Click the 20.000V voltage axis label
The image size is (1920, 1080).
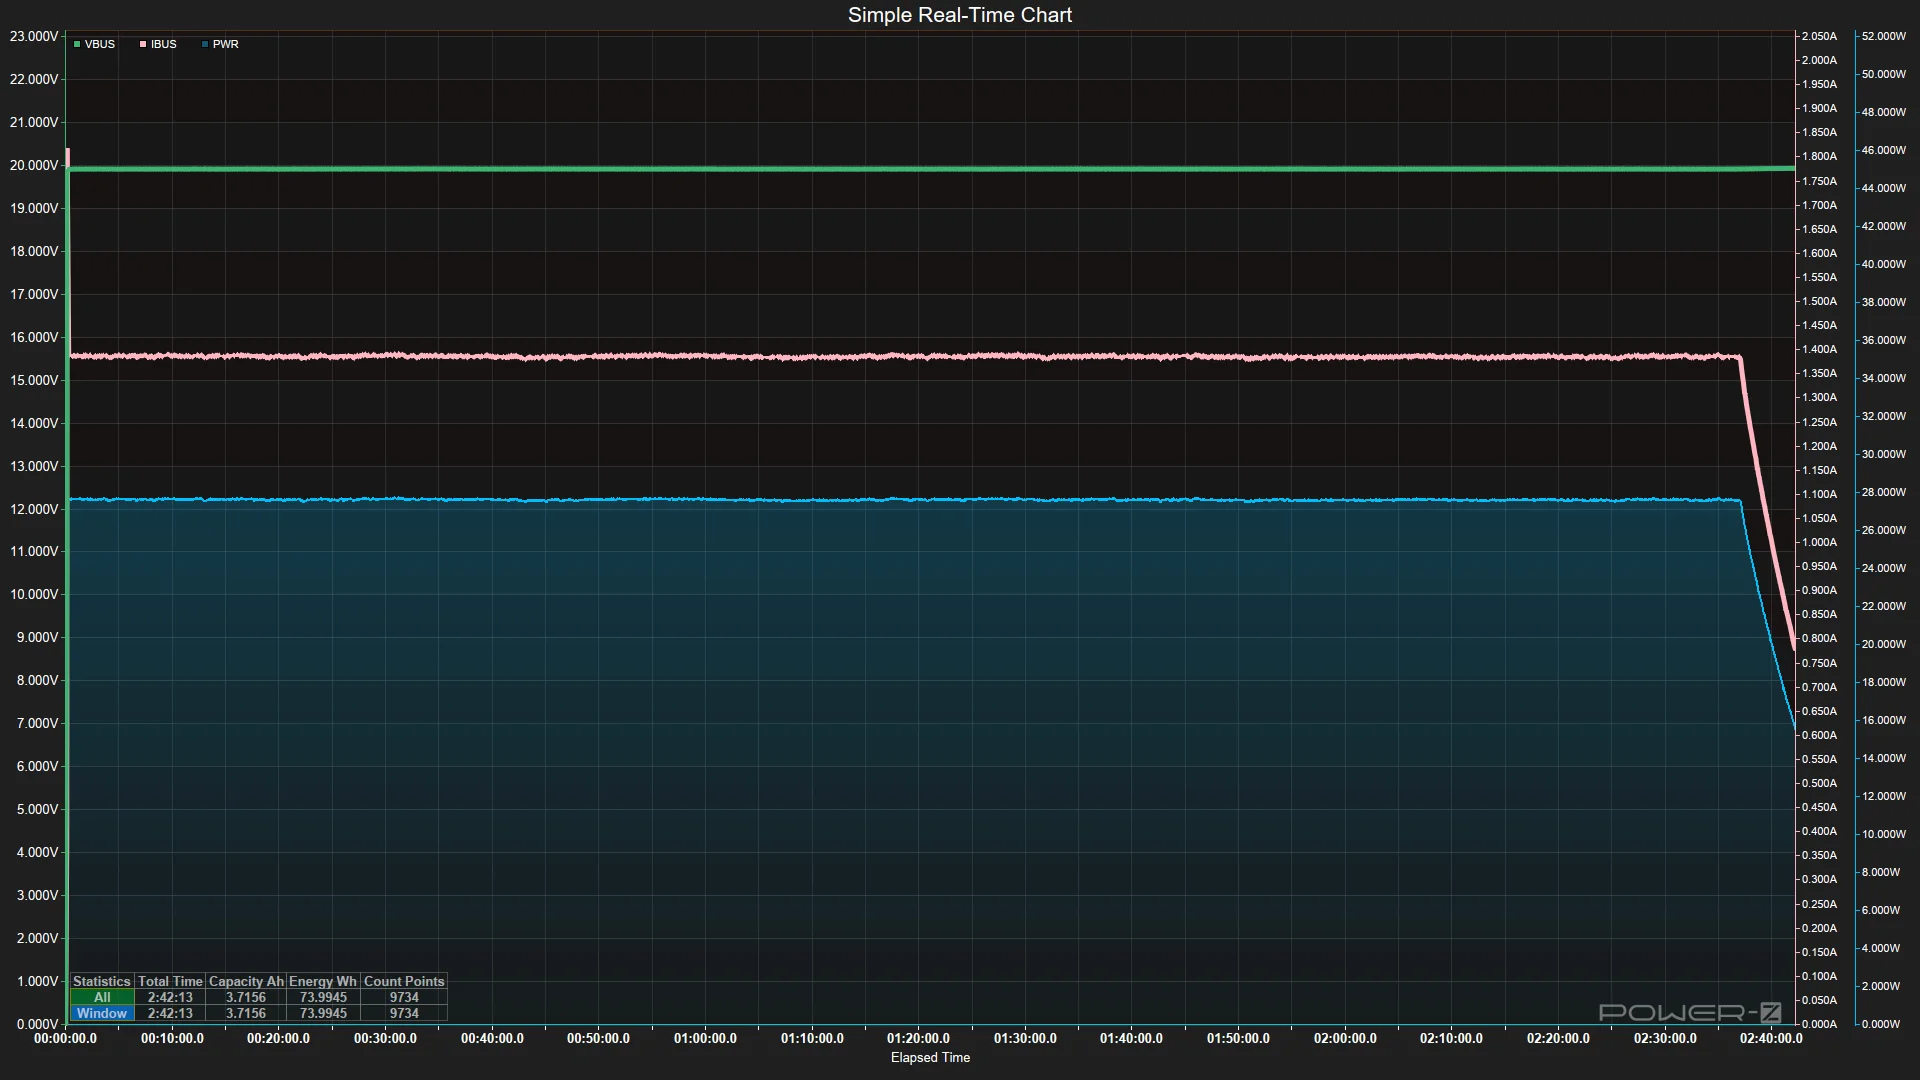34,165
